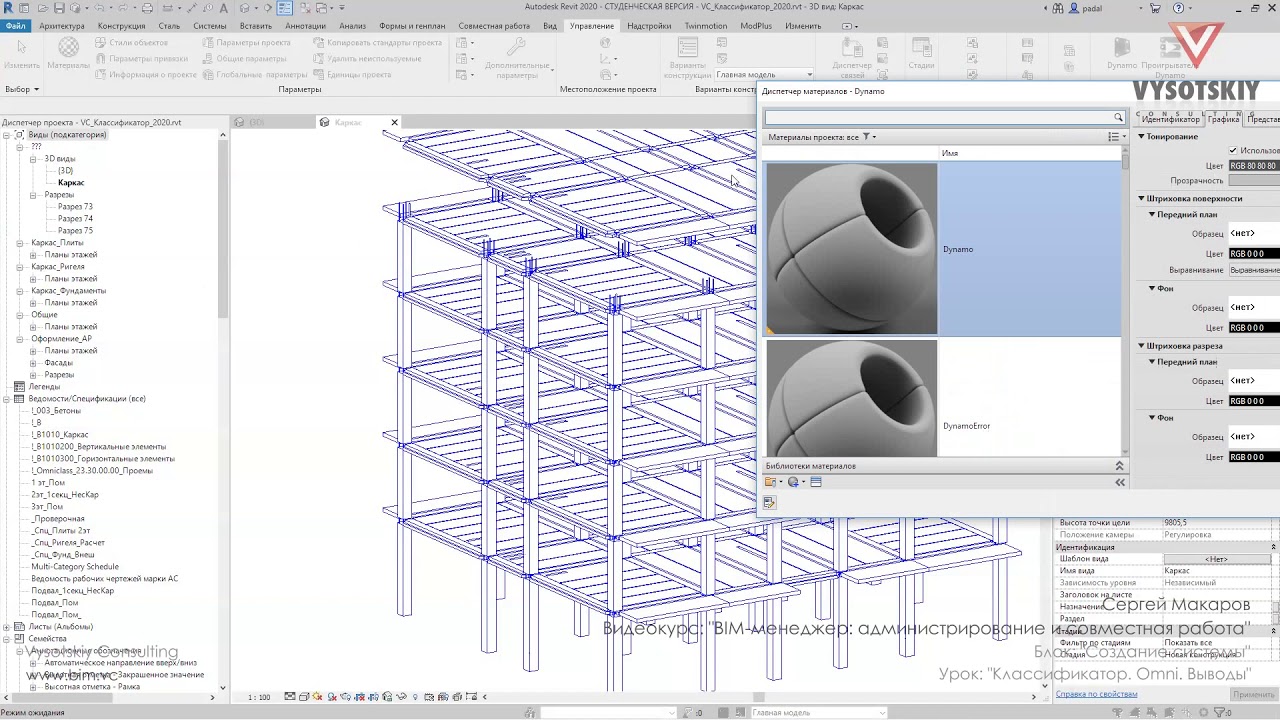Open the Materials tool in the ribbon

point(68,54)
